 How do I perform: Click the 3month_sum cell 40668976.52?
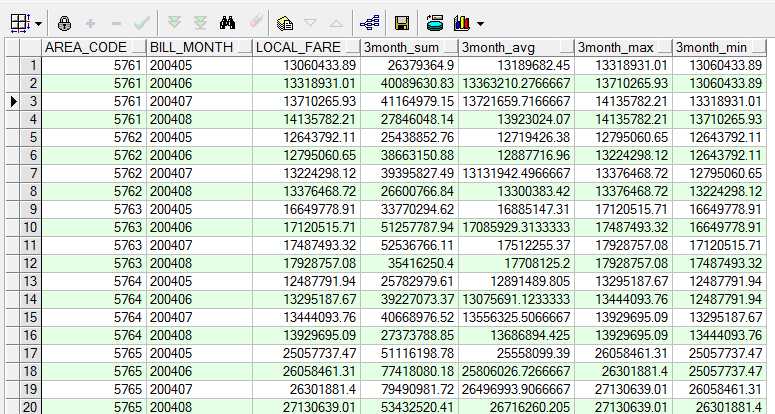pos(409,317)
